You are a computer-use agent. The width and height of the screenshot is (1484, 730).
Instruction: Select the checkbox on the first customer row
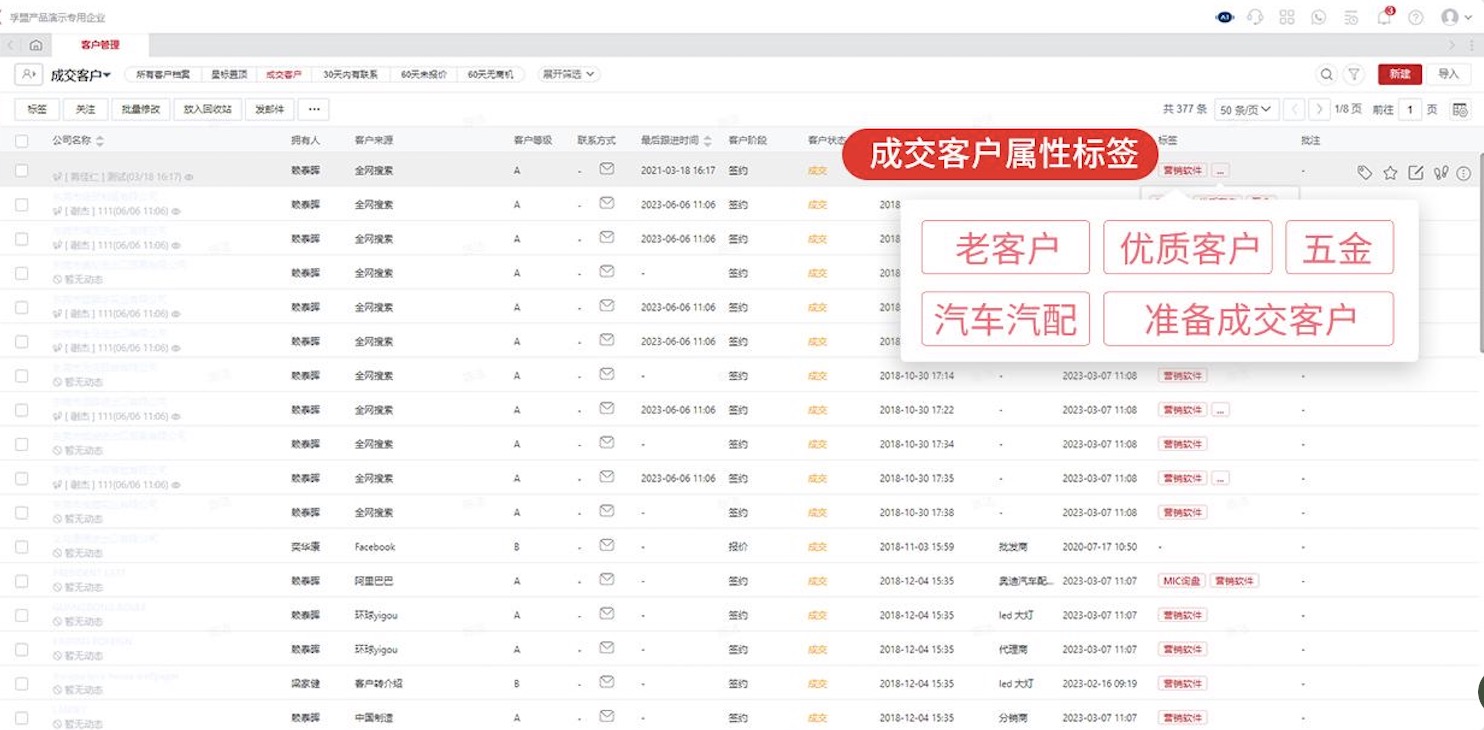coord(22,172)
